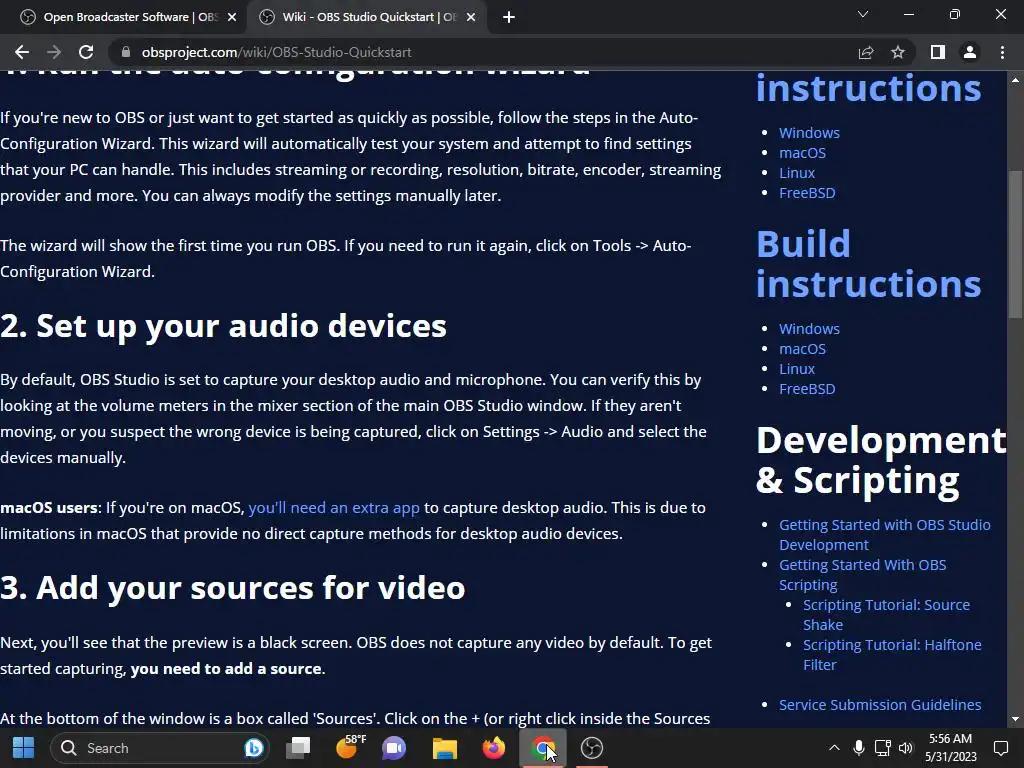The width and height of the screenshot is (1024, 768).
Task: Open Task View from the taskbar
Action: pos(299,748)
